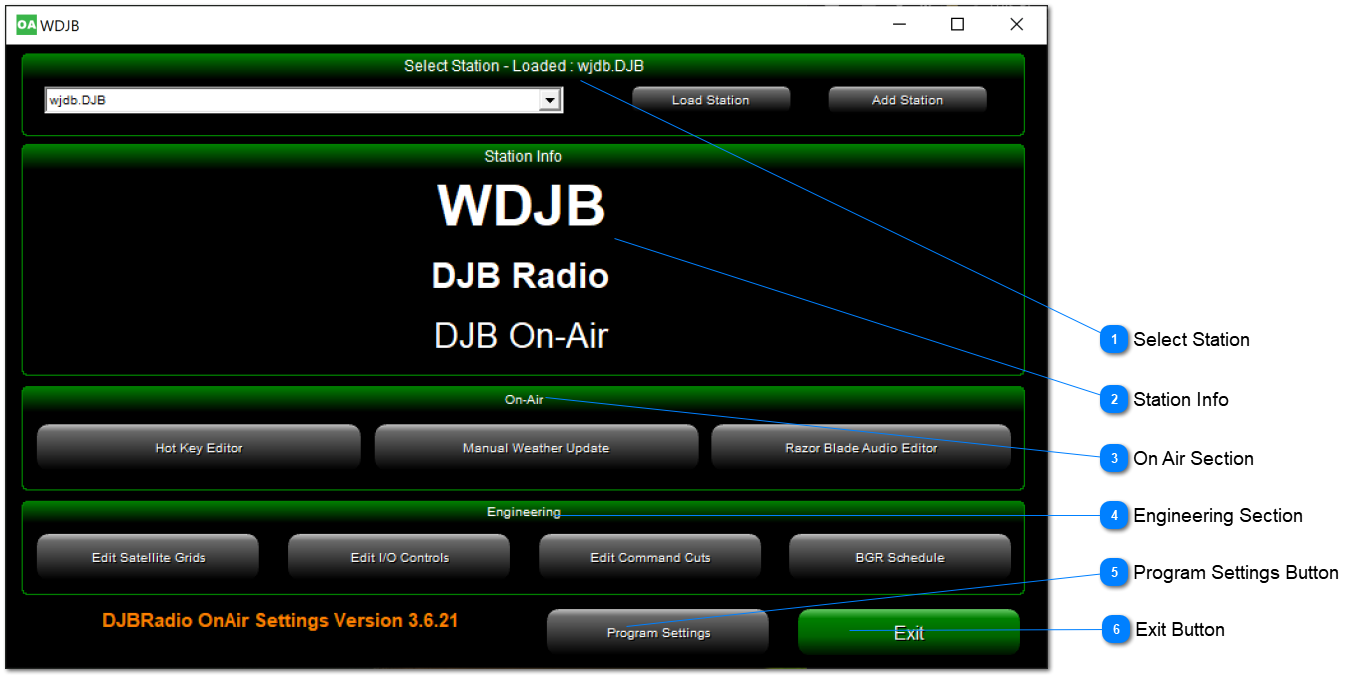This screenshot has height=678, width=1355.
Task: Click the Engineering section header
Action: [524, 512]
